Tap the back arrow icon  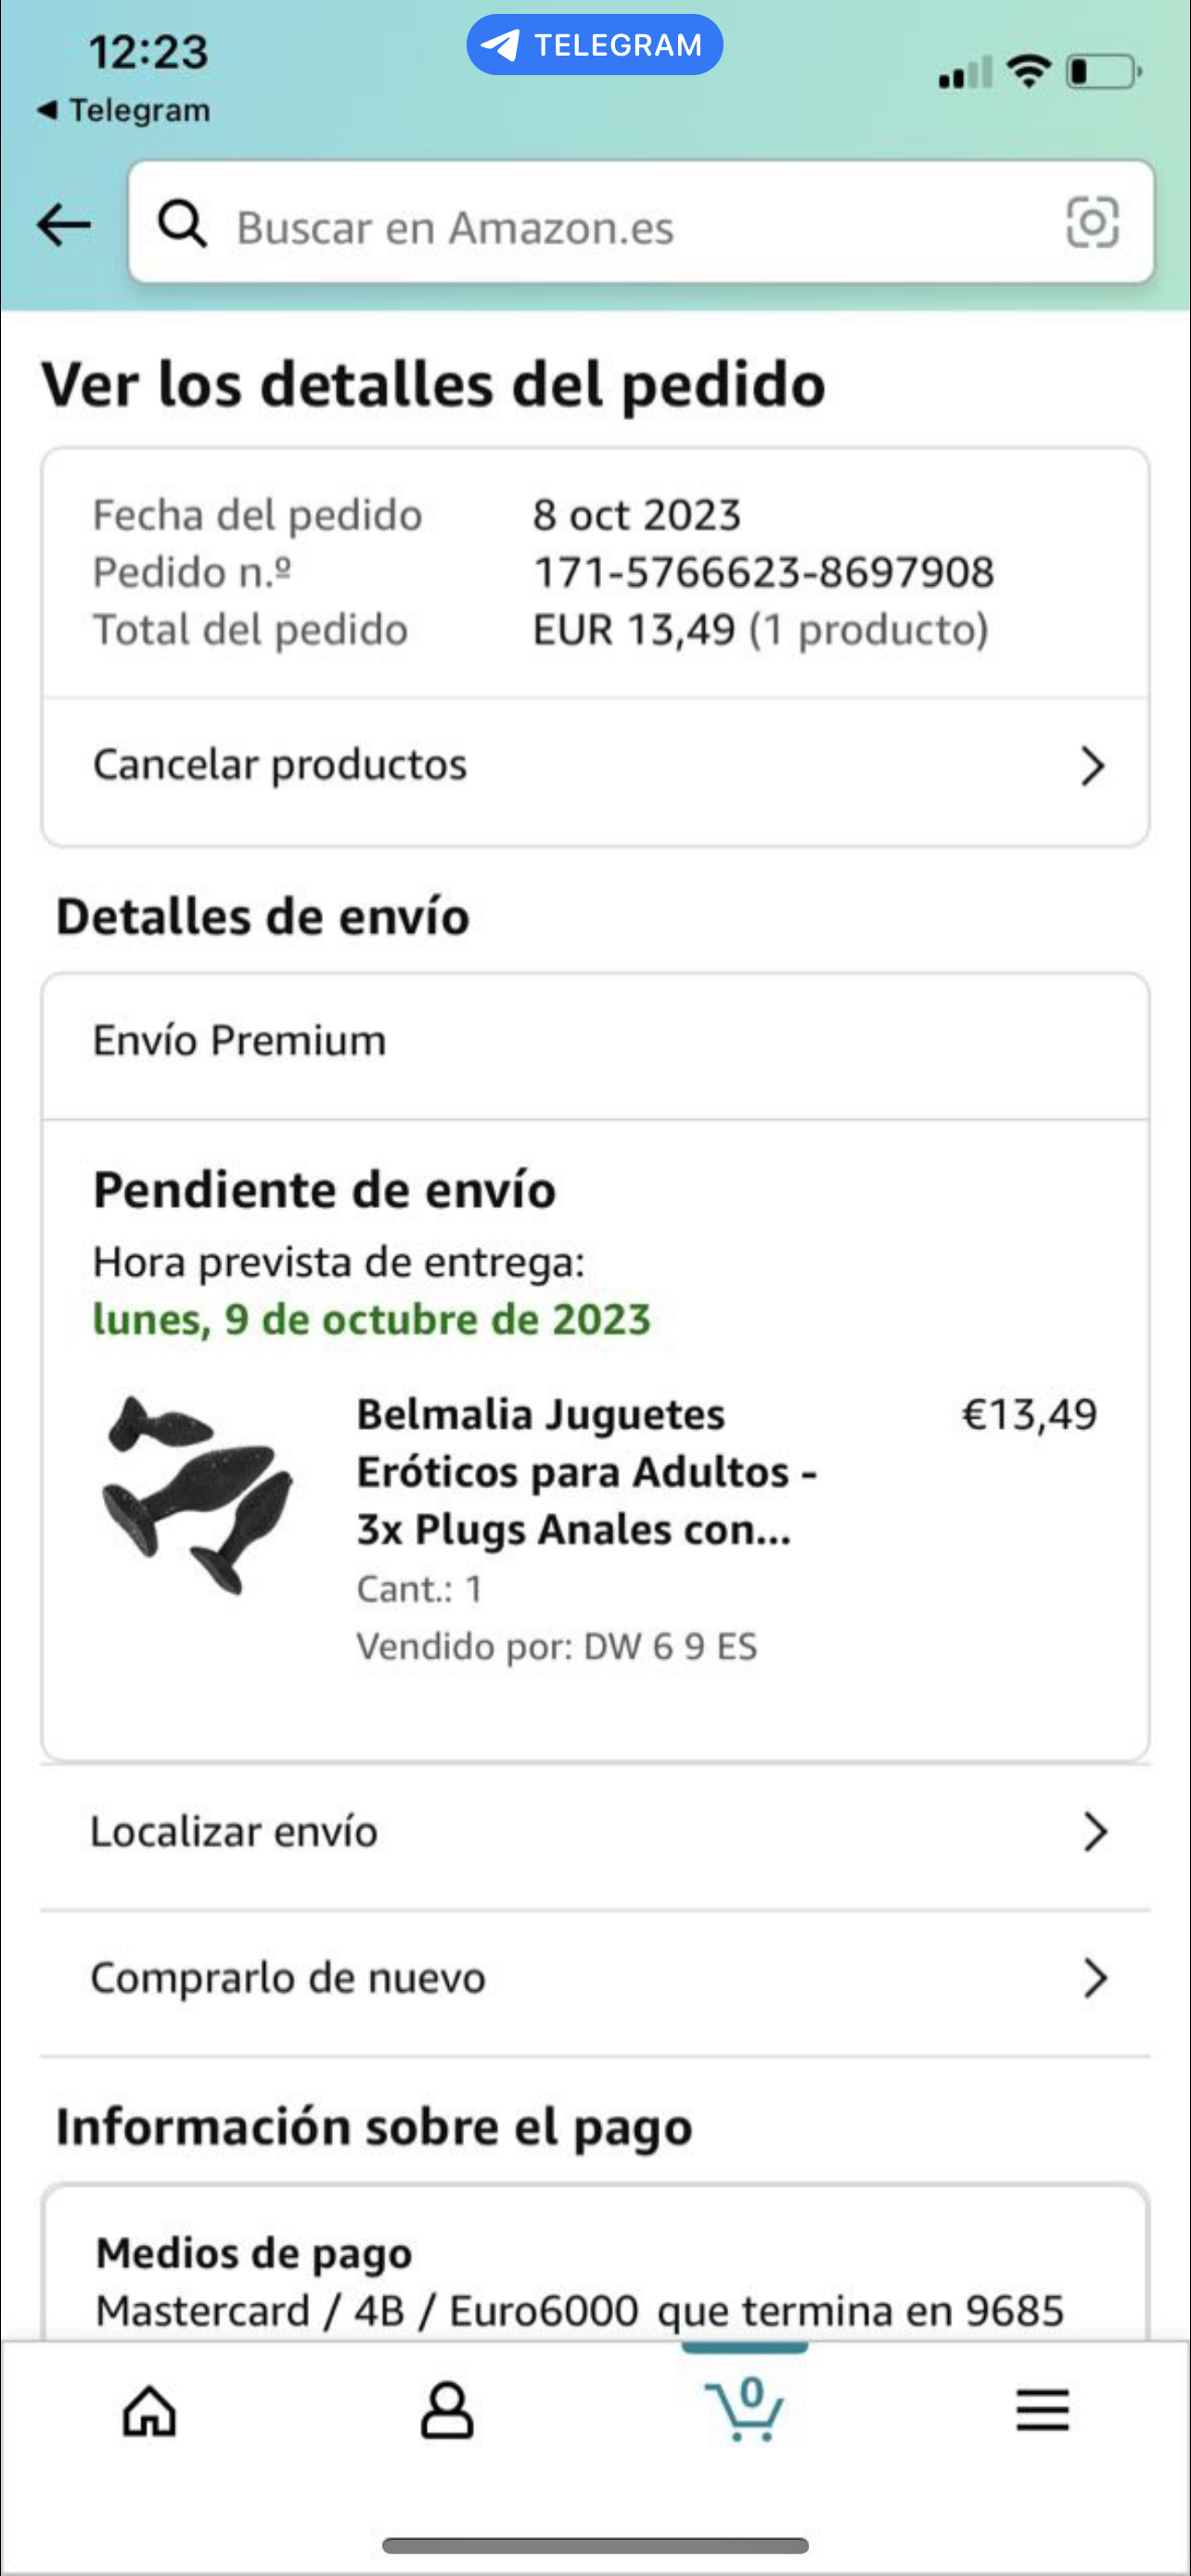(x=63, y=224)
